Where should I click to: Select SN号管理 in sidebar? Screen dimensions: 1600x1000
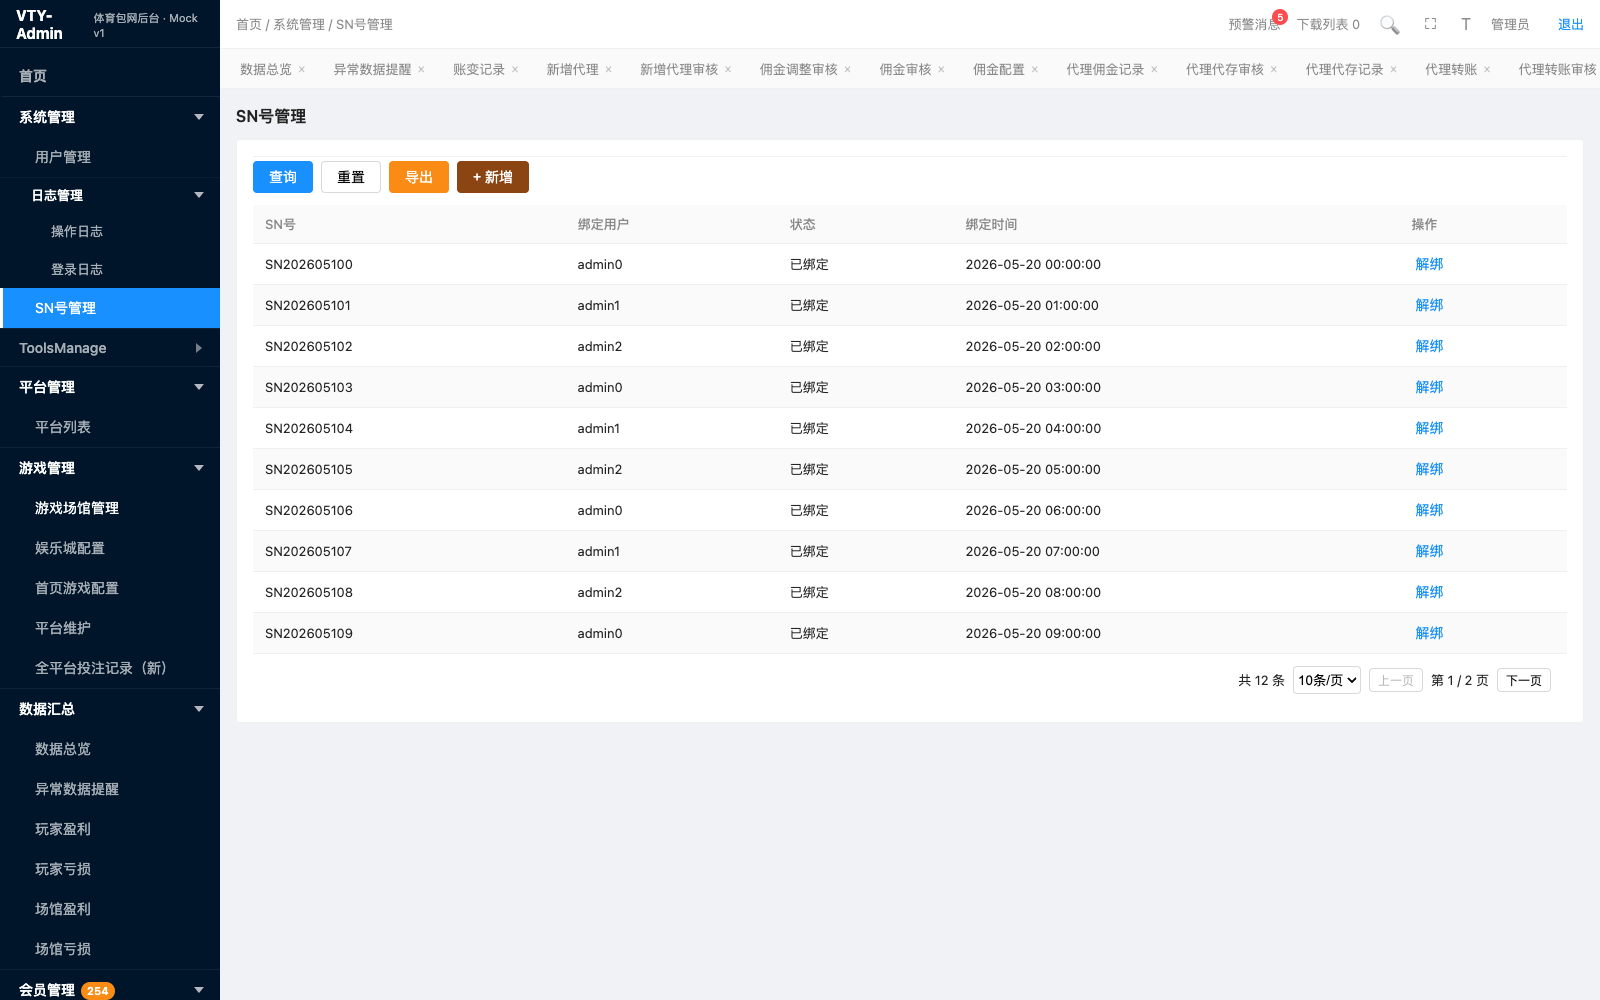pos(110,308)
